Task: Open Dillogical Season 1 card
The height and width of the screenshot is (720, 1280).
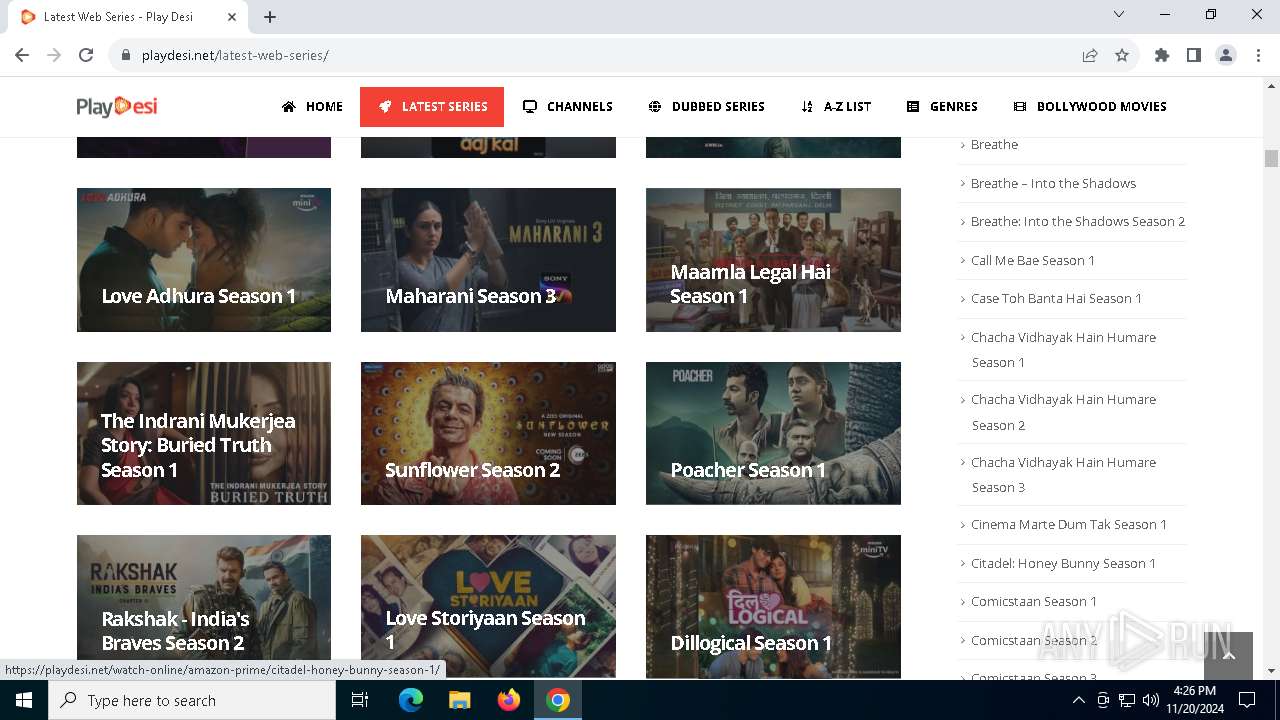Action: pos(773,606)
